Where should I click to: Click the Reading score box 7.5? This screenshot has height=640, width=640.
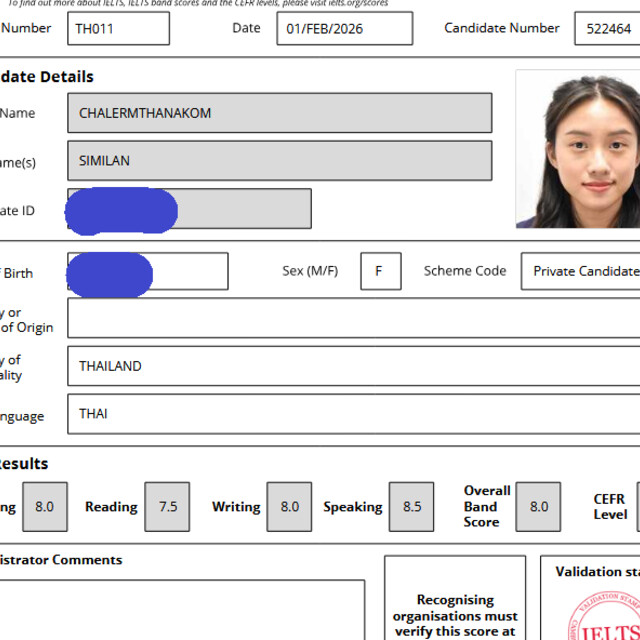point(167,507)
